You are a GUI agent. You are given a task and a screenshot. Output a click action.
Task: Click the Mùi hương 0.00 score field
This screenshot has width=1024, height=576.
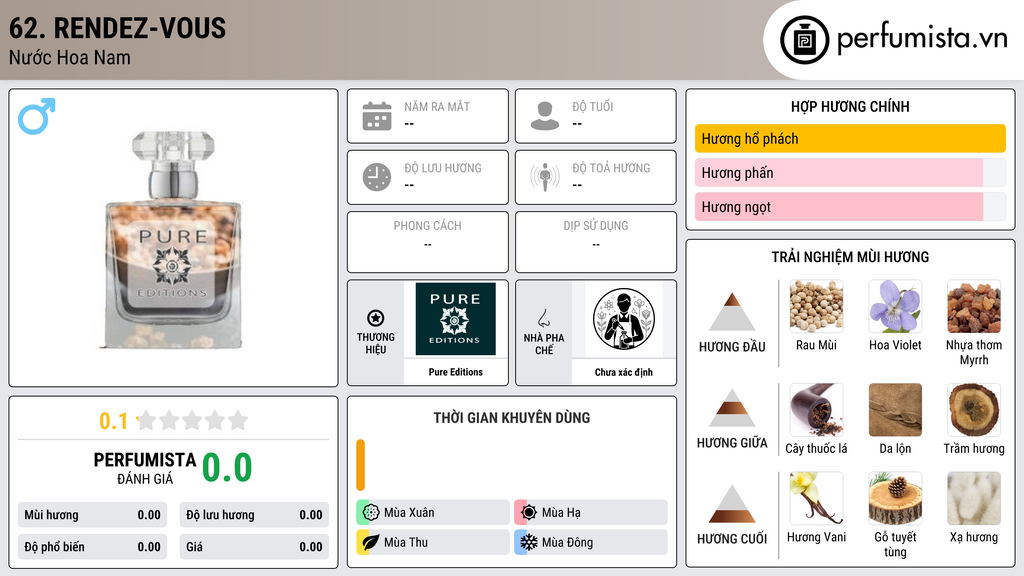pos(92,515)
